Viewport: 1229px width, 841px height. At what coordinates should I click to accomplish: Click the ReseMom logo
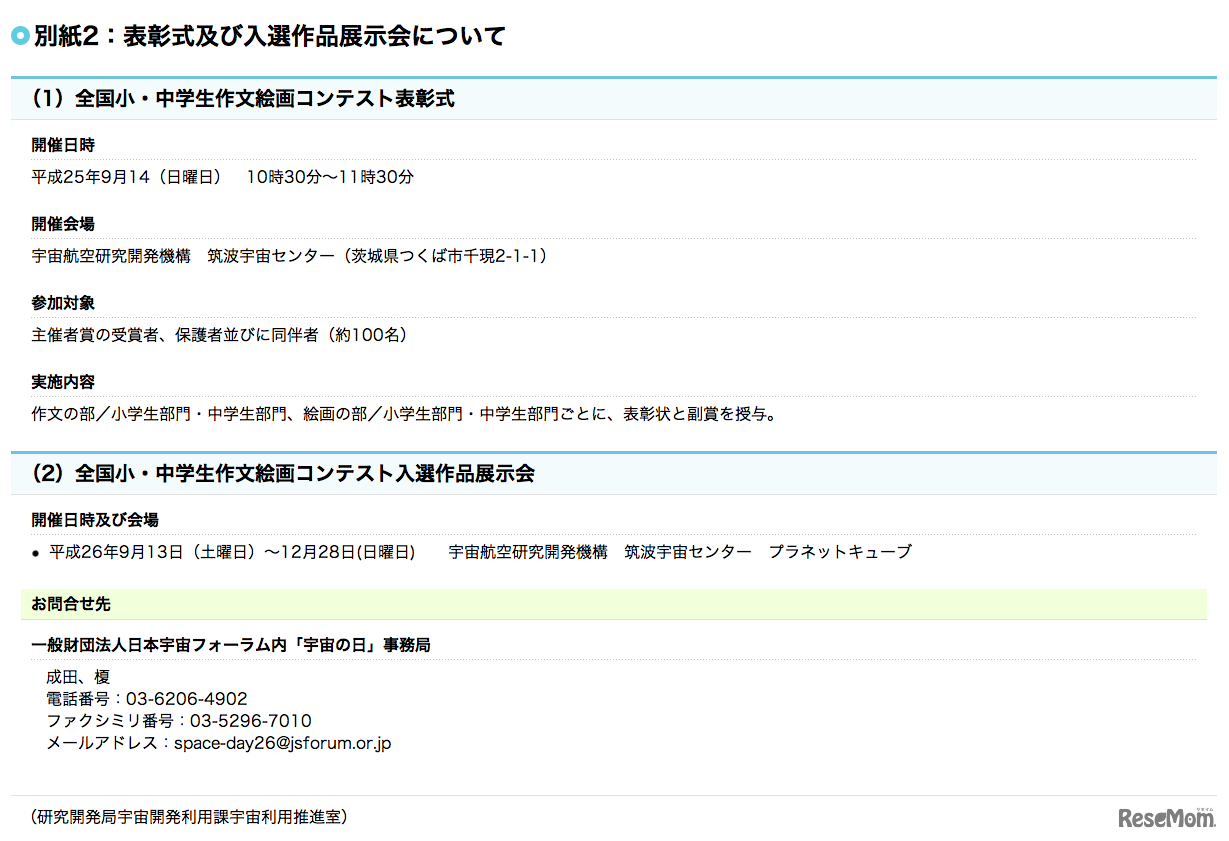1166,817
